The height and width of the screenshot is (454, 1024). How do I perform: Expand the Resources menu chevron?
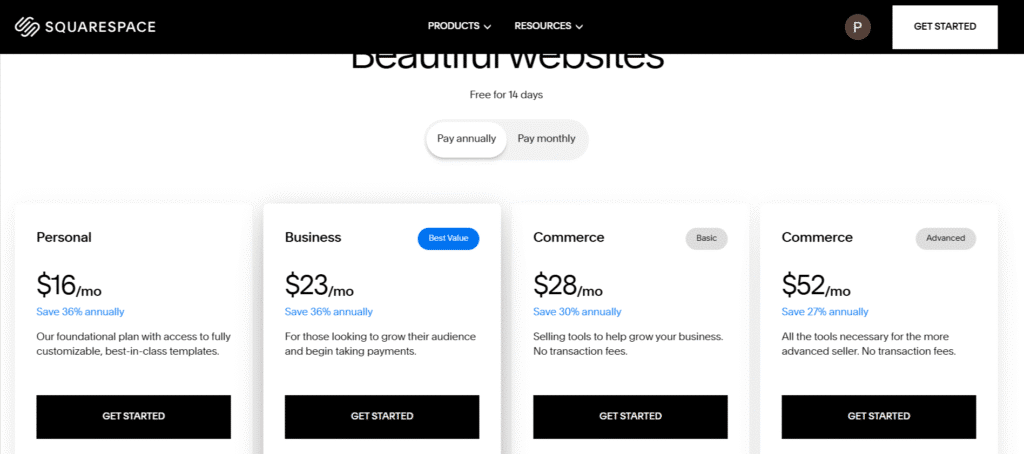(579, 27)
